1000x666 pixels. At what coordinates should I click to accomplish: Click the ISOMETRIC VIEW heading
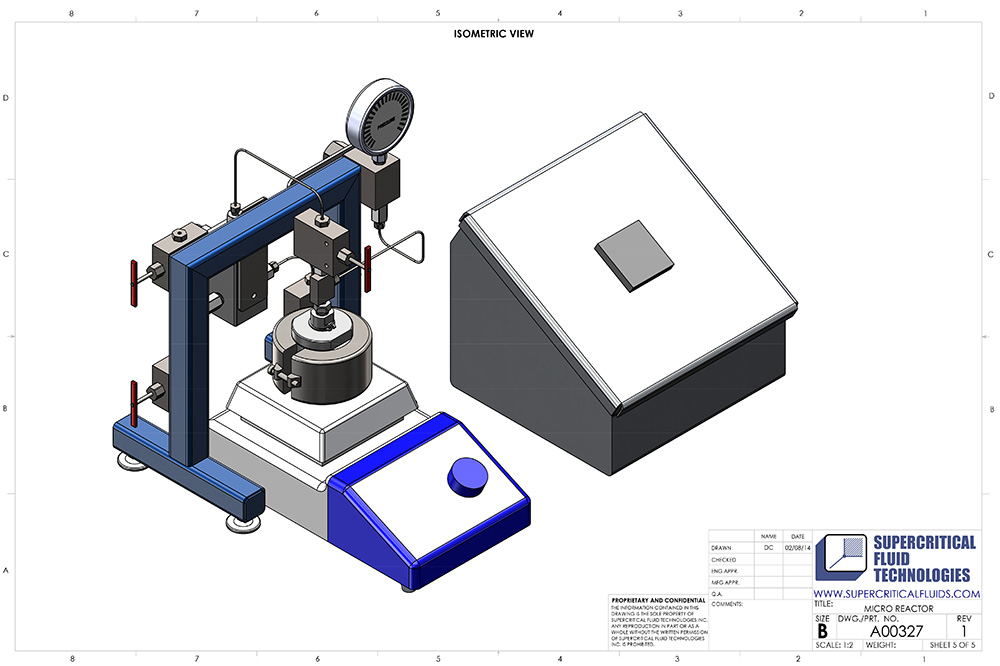pos(494,34)
